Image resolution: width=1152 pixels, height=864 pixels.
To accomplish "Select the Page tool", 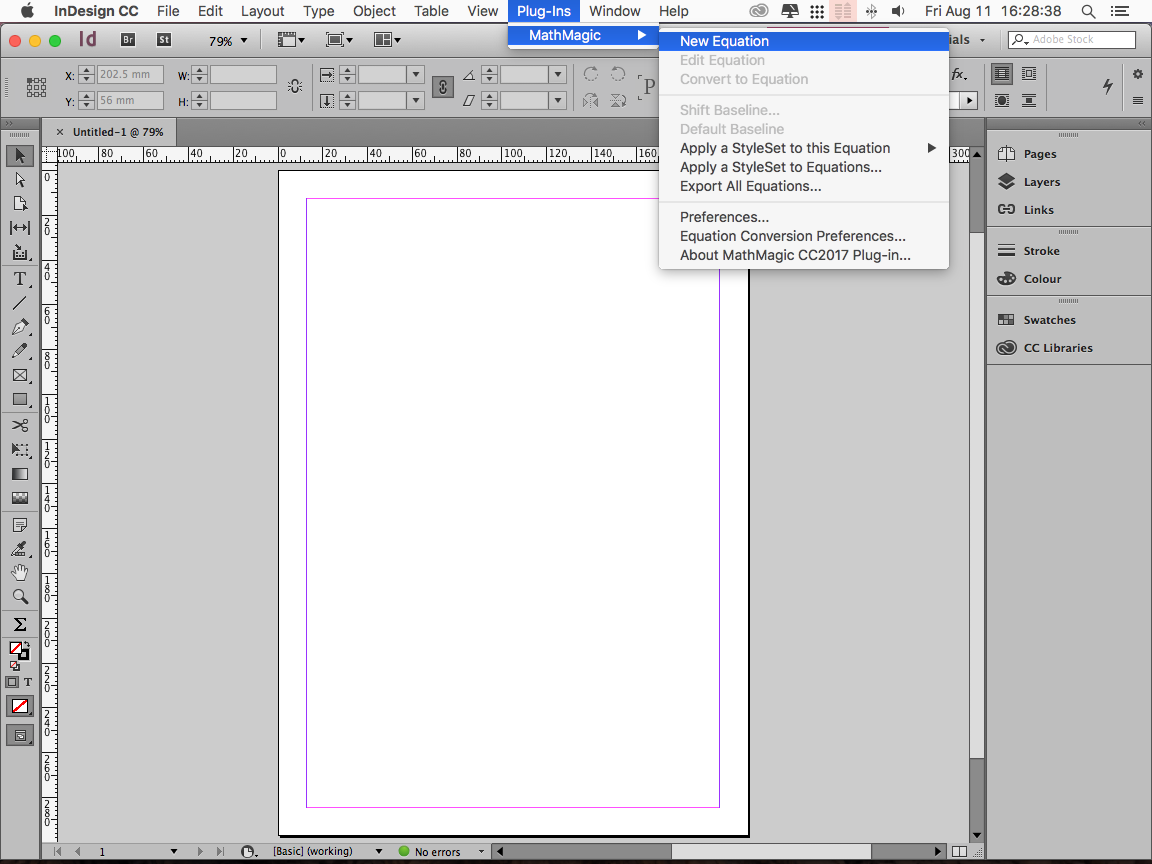I will click(20, 204).
